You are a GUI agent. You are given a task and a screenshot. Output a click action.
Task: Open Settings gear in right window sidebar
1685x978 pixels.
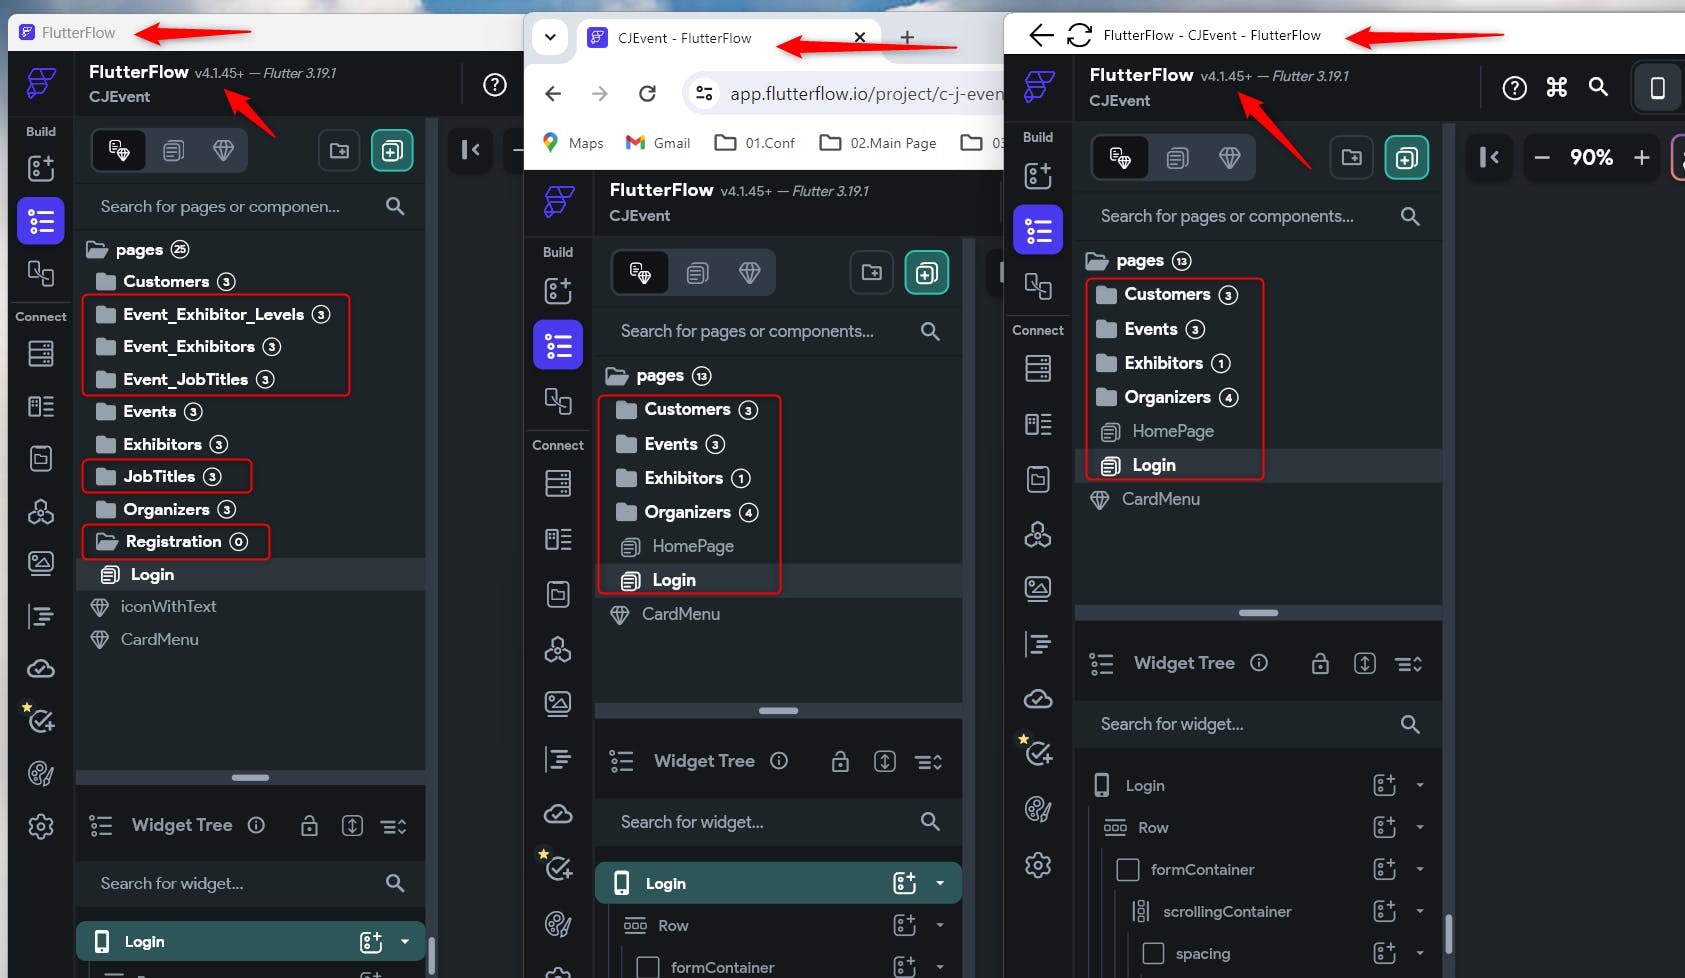tap(1038, 865)
